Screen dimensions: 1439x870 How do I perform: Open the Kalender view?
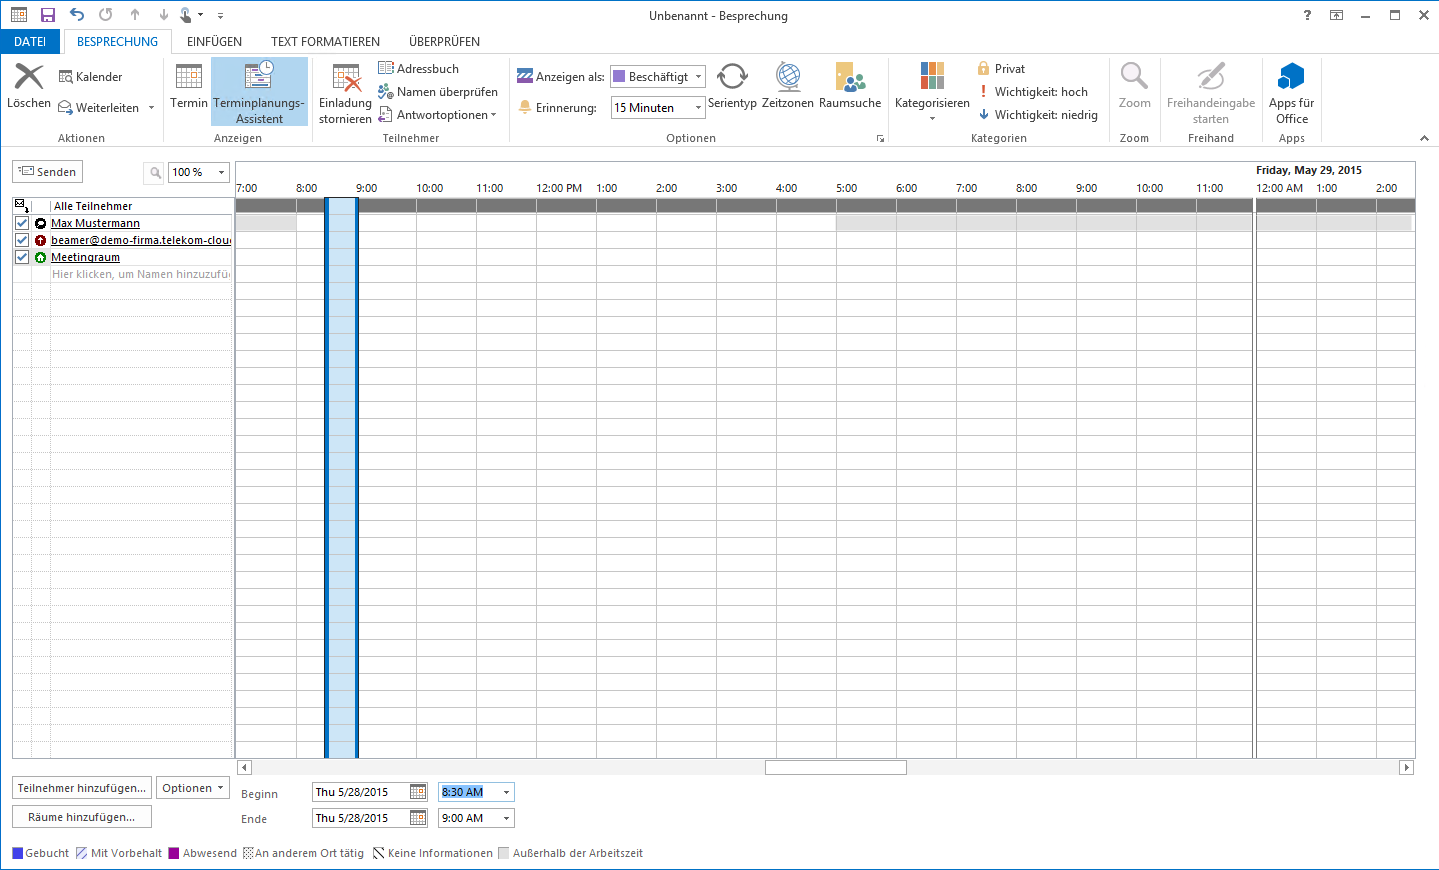tap(91, 77)
